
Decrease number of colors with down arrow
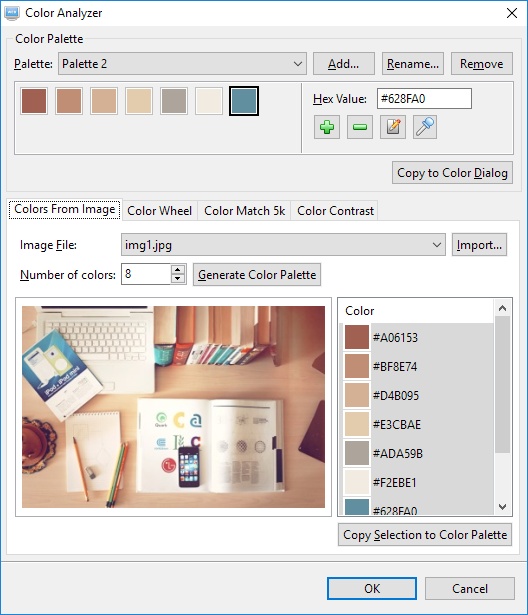(x=178, y=278)
